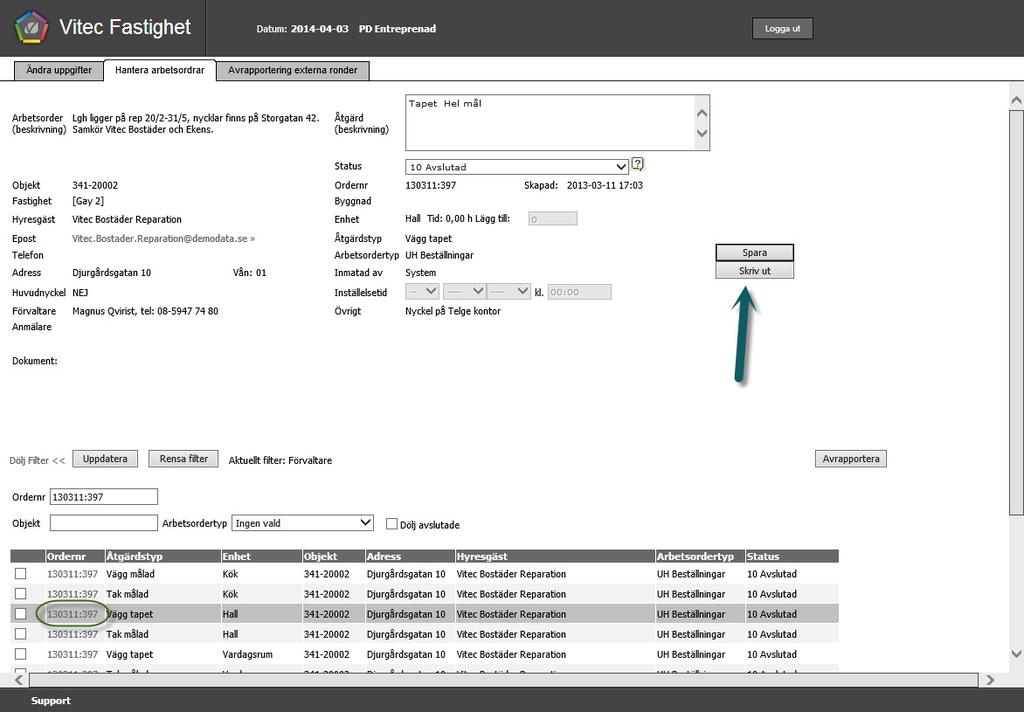Click 'Nyckel på Telge kontor' text
Viewport: 1024px width, 712px height.
453,311
